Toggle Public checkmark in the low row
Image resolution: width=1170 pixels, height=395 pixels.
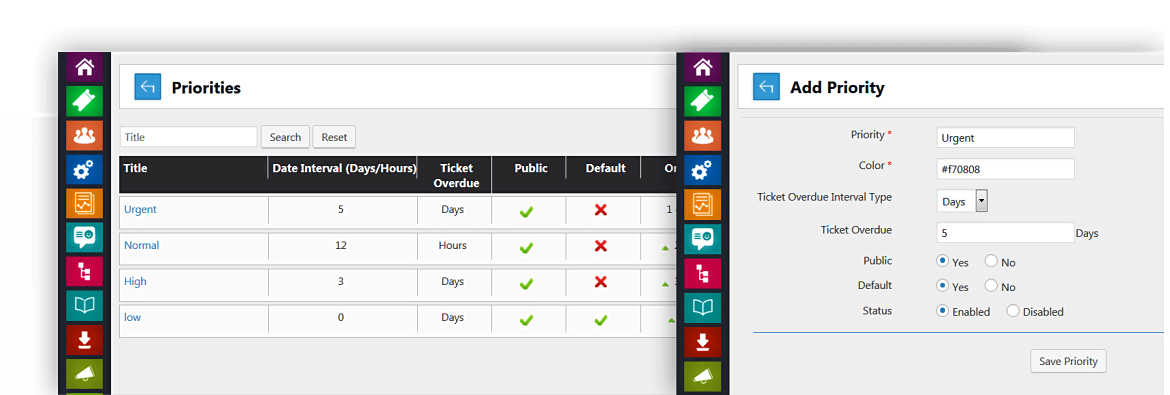(x=526, y=320)
